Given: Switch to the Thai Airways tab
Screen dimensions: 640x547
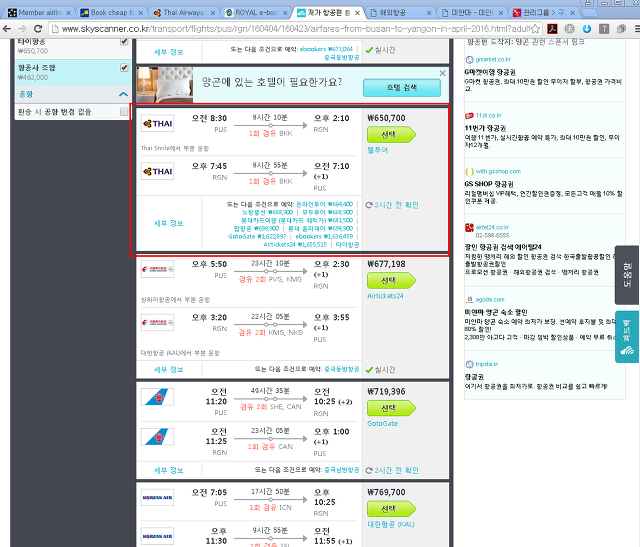Looking at the screenshot, I should click(184, 13).
